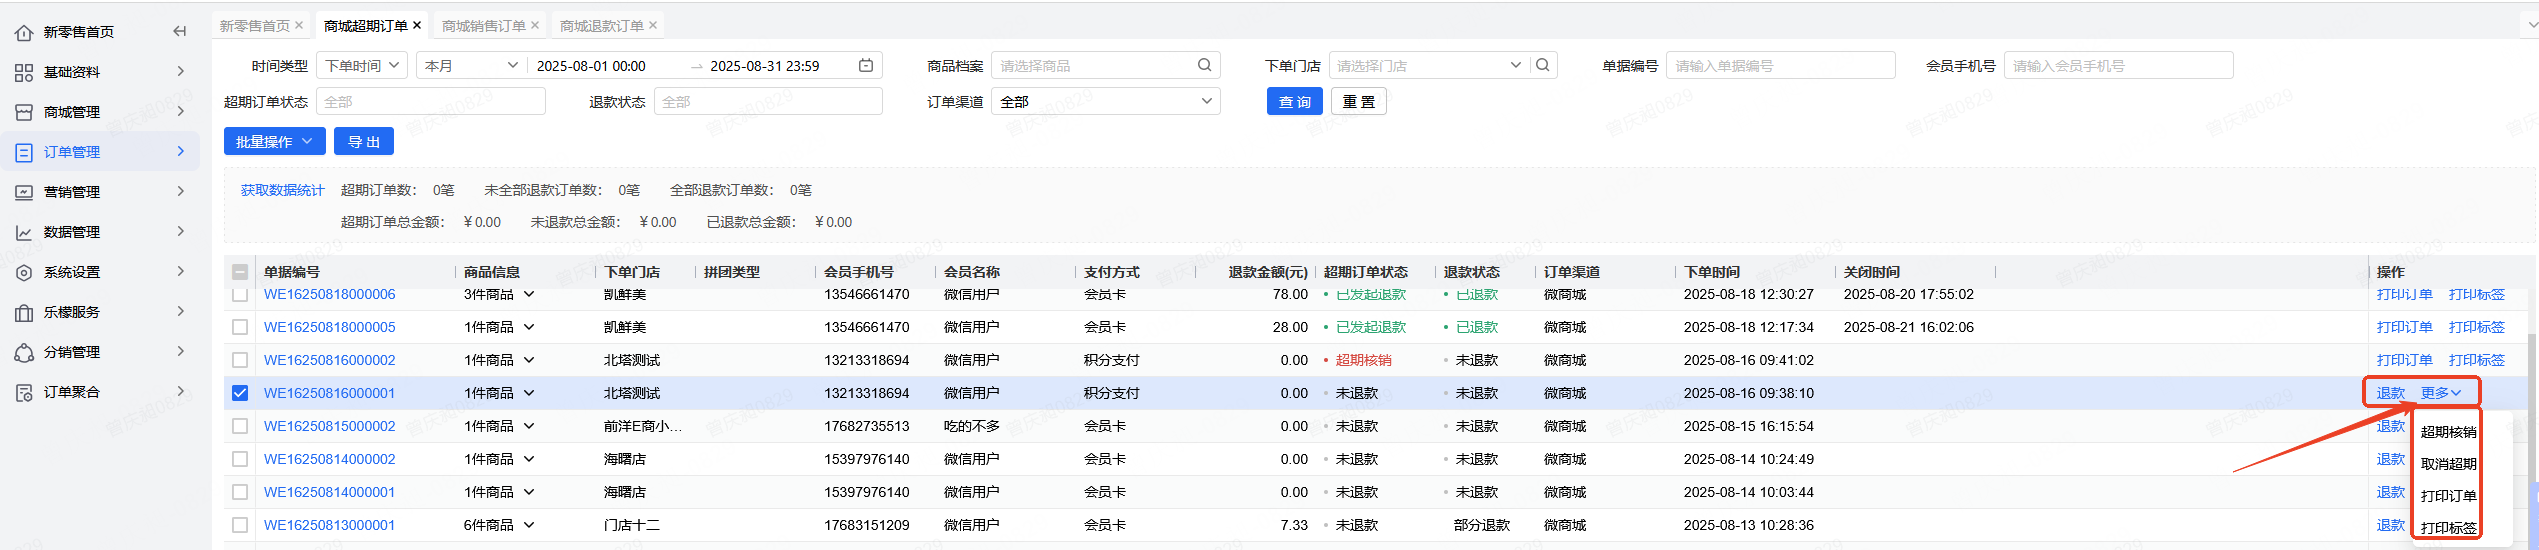The height and width of the screenshot is (550, 2539).
Task: Click the 导出 button
Action: tap(364, 142)
